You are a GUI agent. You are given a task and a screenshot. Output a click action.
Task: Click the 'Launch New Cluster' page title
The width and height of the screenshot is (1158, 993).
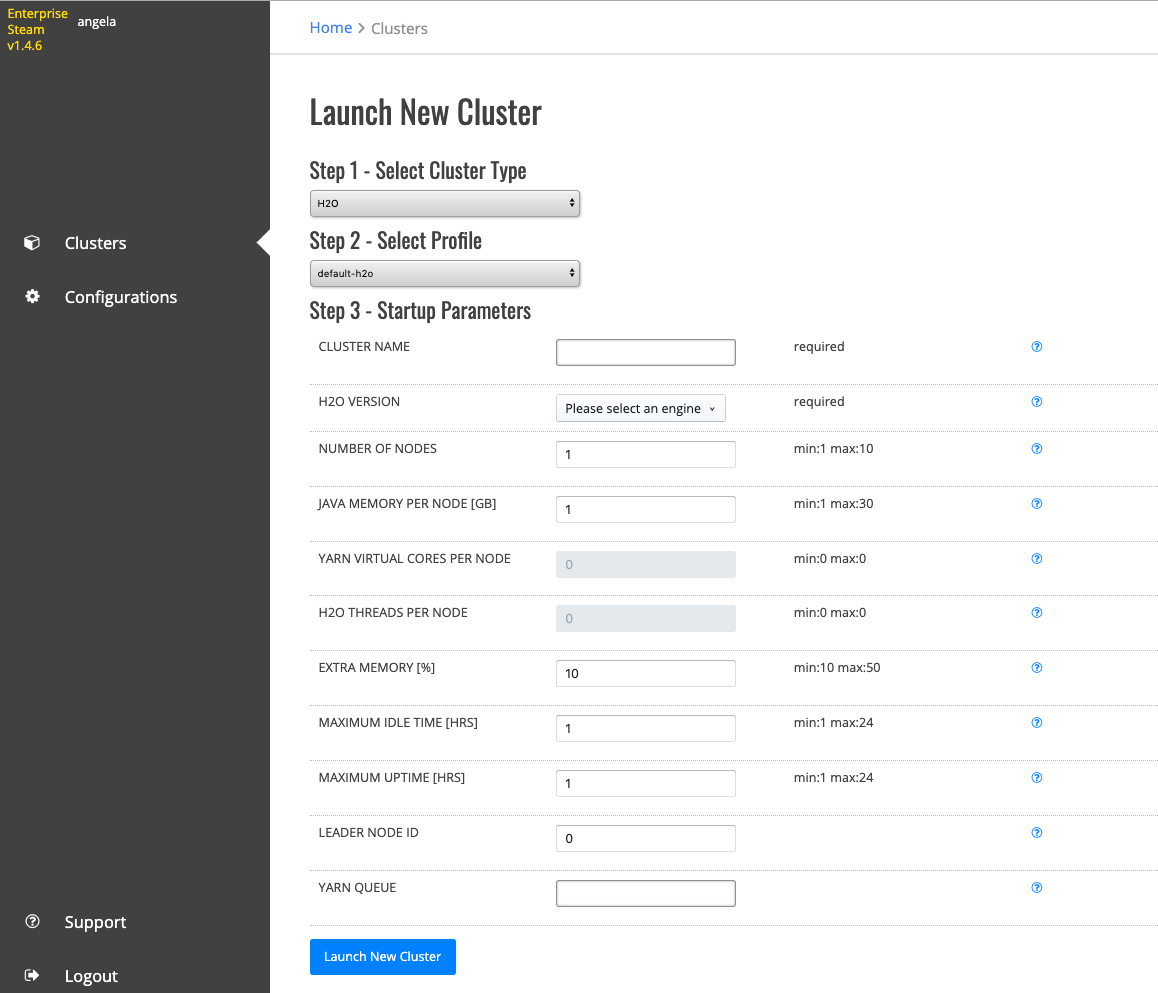(425, 113)
